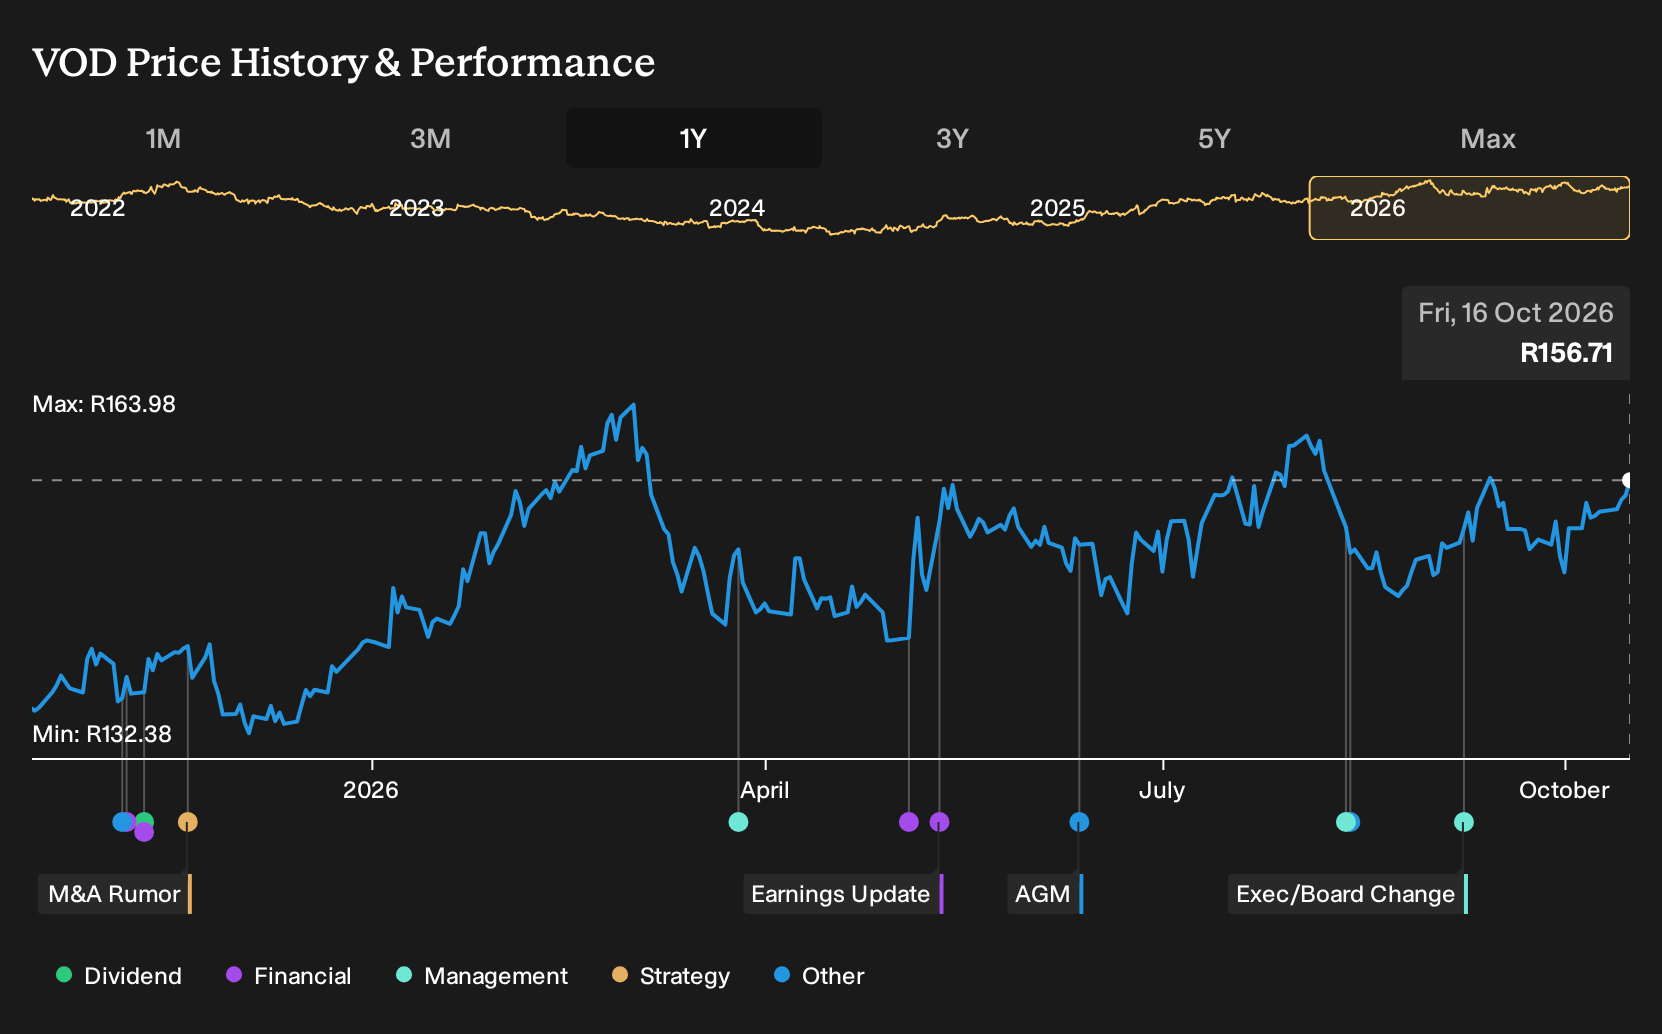The image size is (1662, 1034).
Task: Open the Earnings Update event label
Action: point(842,894)
